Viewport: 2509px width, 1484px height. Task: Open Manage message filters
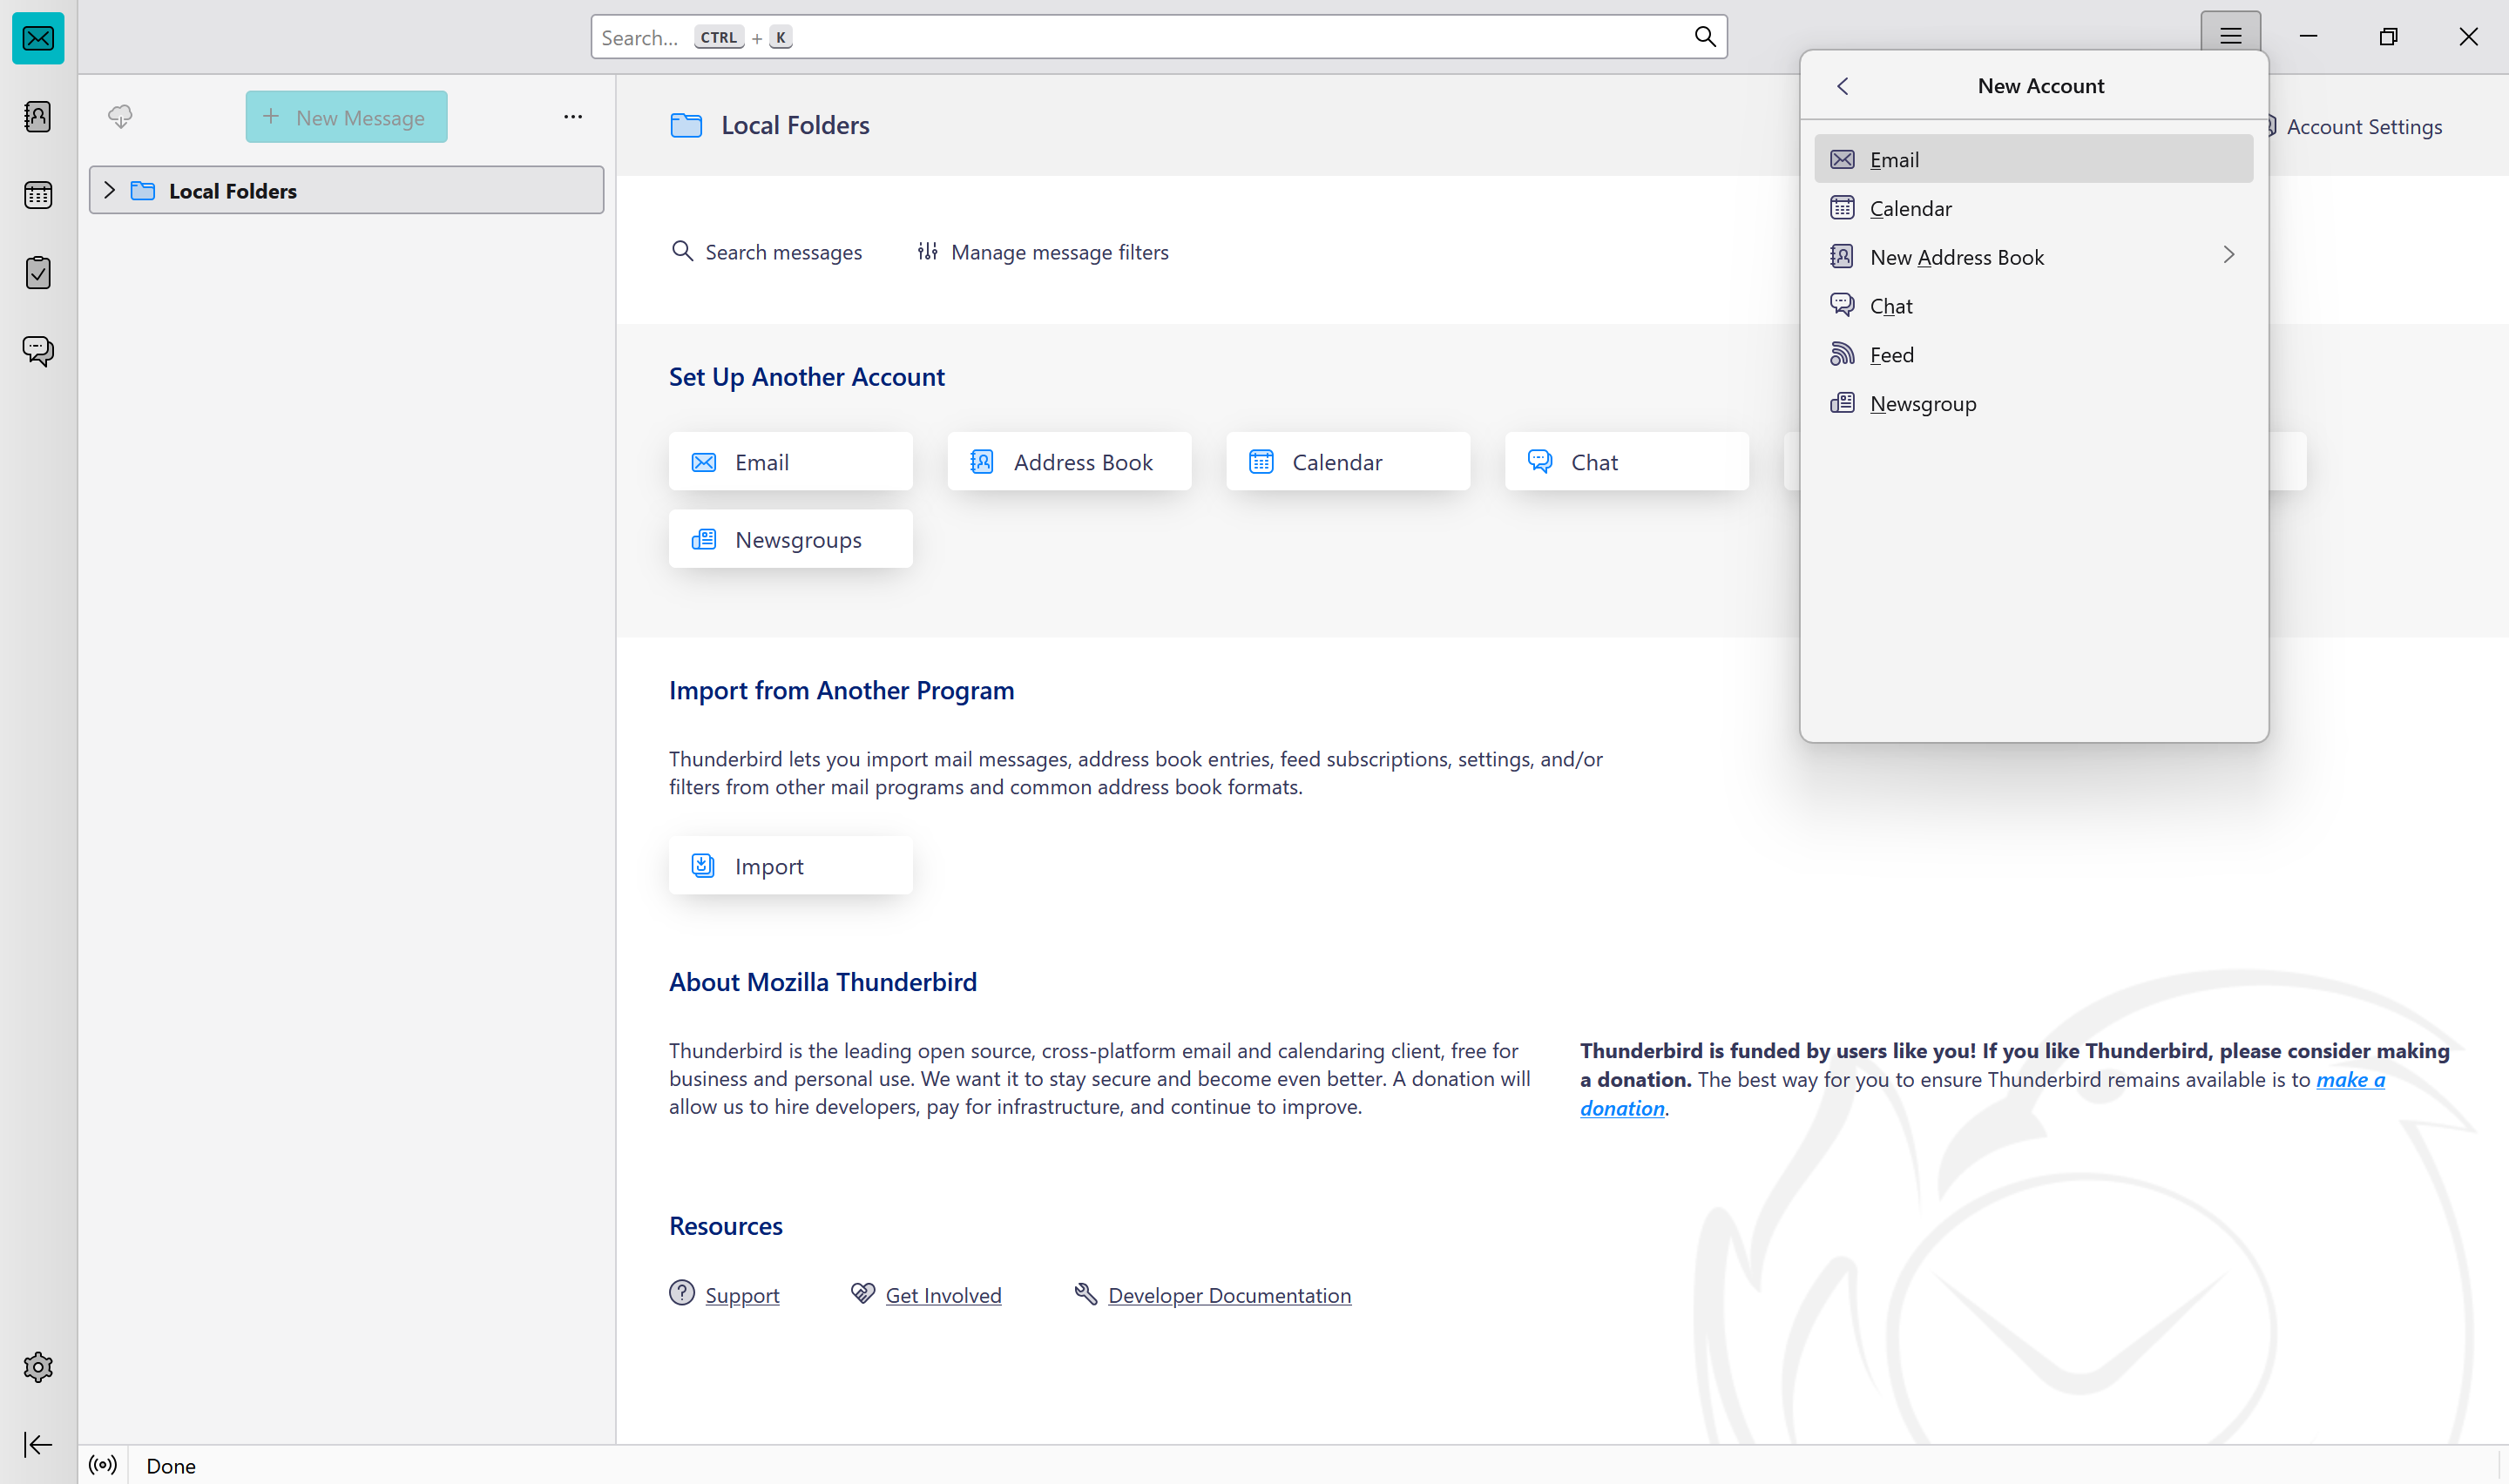(x=1043, y=252)
